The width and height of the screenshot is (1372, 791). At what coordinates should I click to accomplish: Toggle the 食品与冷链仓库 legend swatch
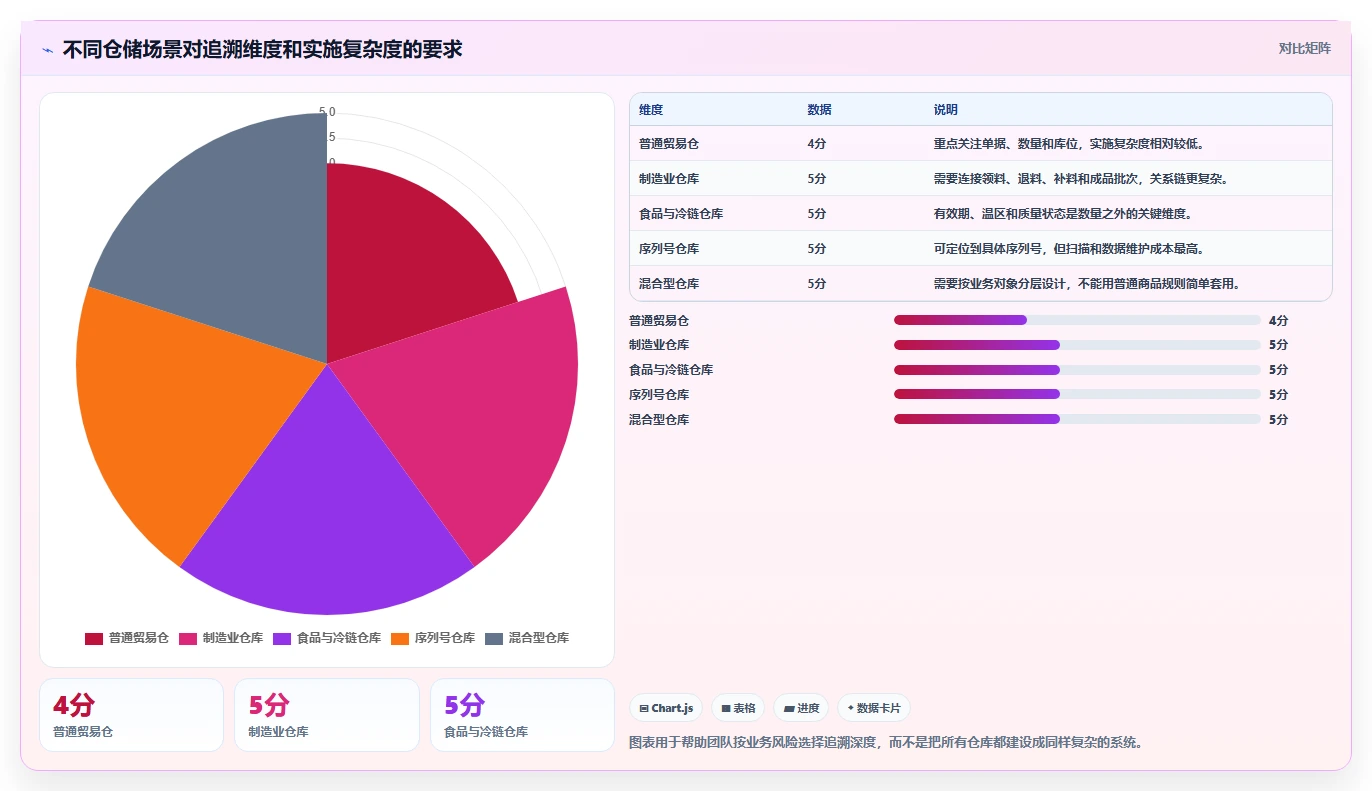(282, 638)
